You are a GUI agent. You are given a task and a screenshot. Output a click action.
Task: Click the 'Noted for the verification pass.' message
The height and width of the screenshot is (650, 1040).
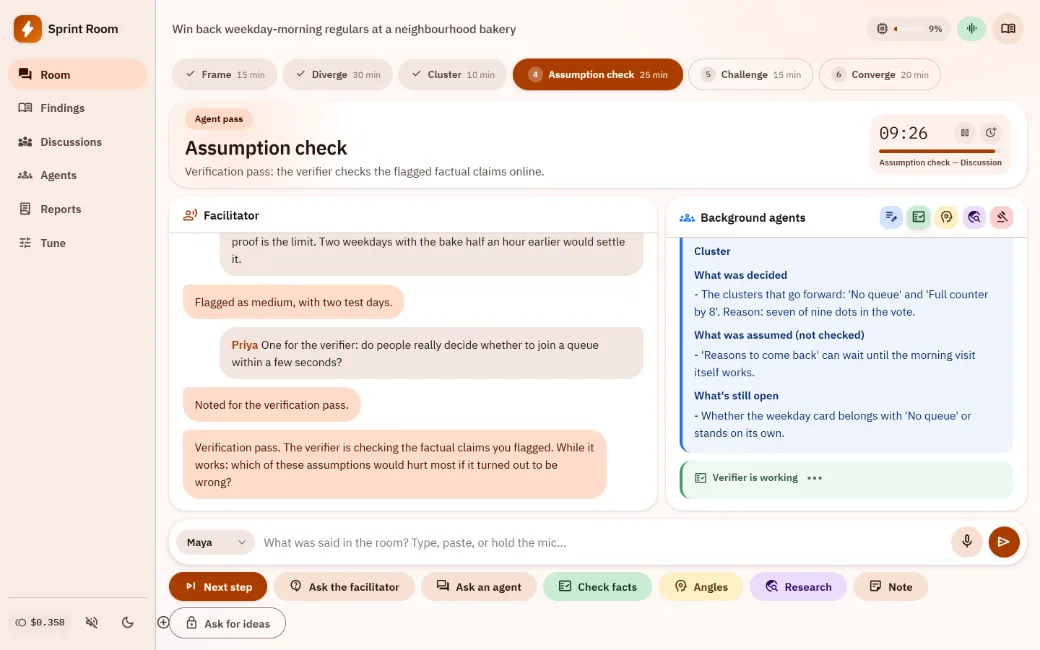(271, 405)
